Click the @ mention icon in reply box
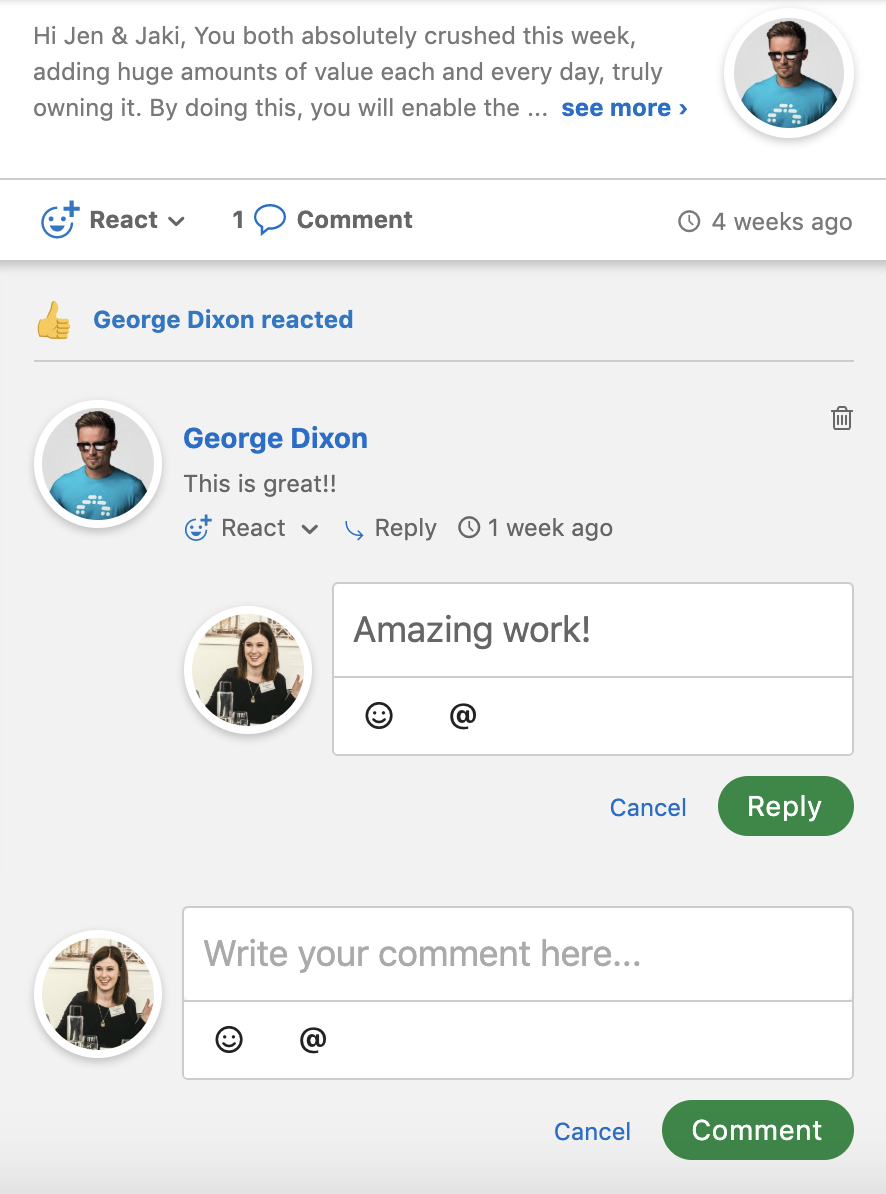886x1194 pixels. tap(463, 716)
